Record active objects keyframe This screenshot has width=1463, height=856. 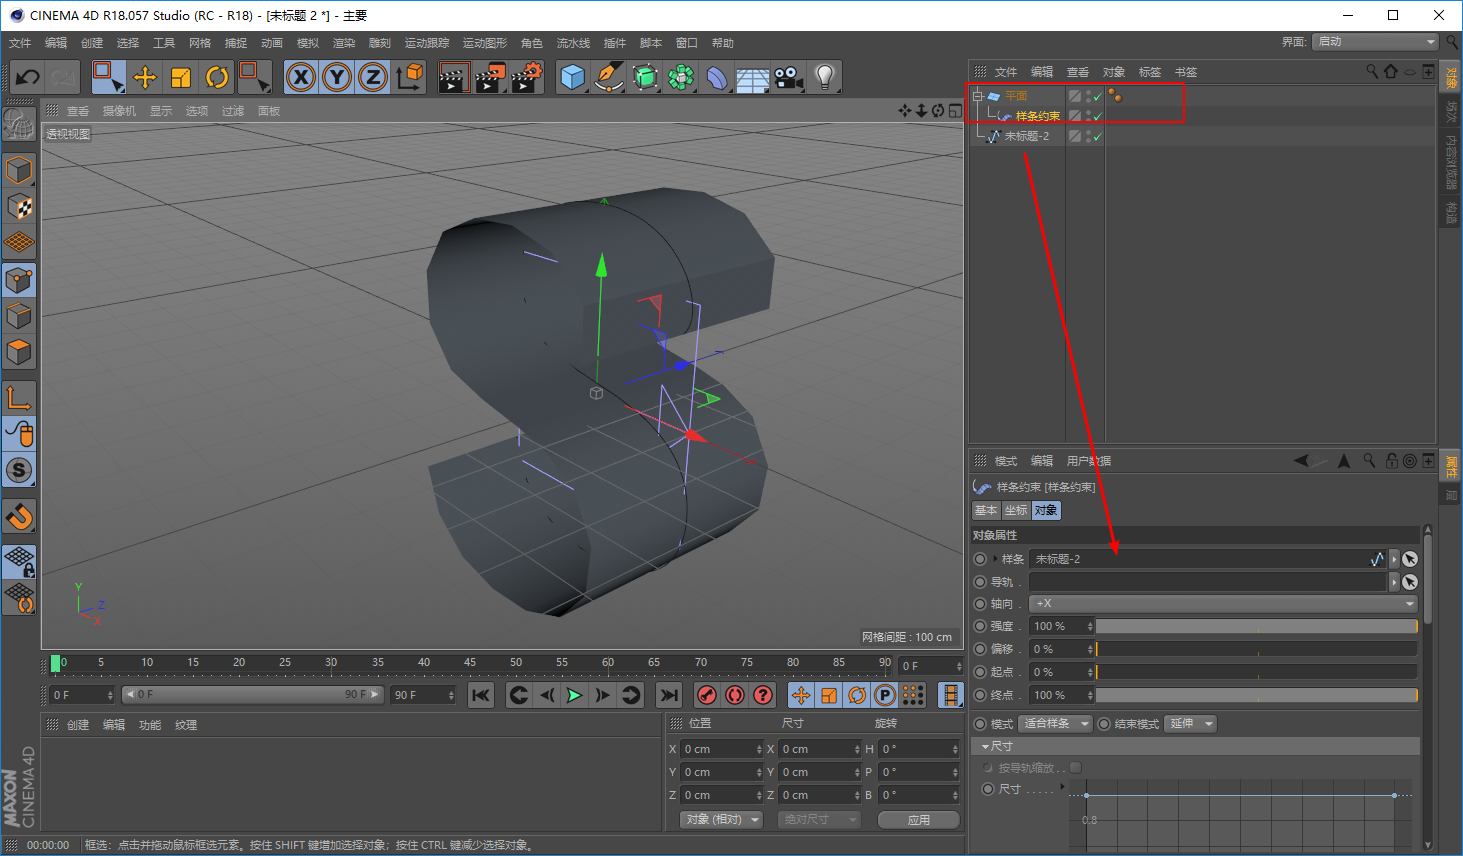pos(707,695)
